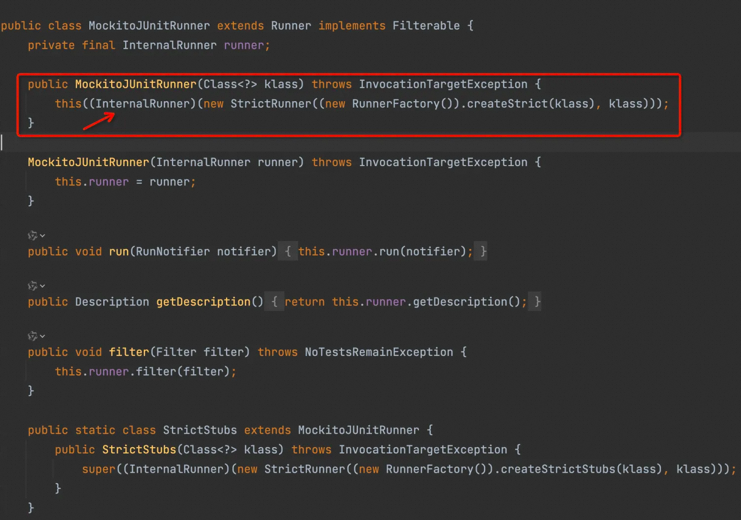741x520 pixels.
Task: Click the return keyword in getDescription body
Action: tap(304, 302)
